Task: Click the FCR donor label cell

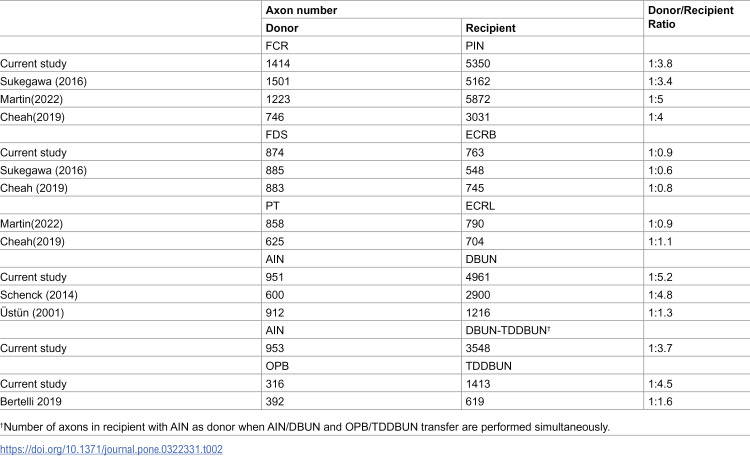Action: coord(277,46)
